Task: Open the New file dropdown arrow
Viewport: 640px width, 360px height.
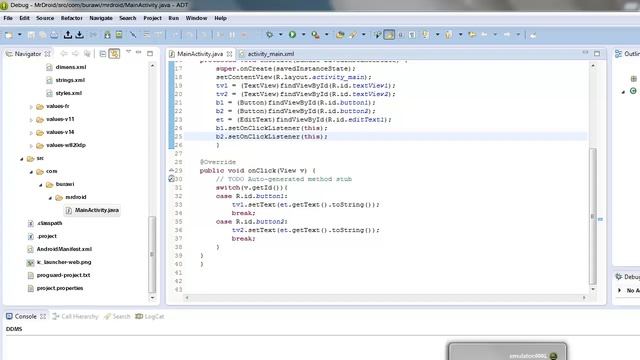Action: (x=20, y=35)
